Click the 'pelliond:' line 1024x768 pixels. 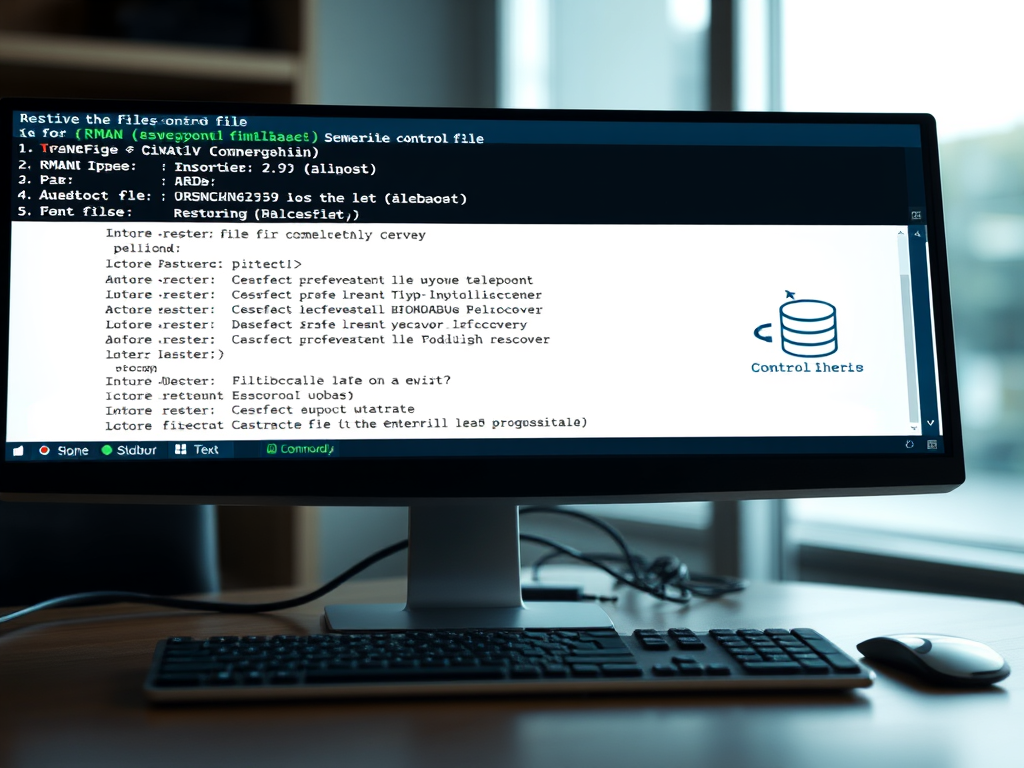[147, 248]
